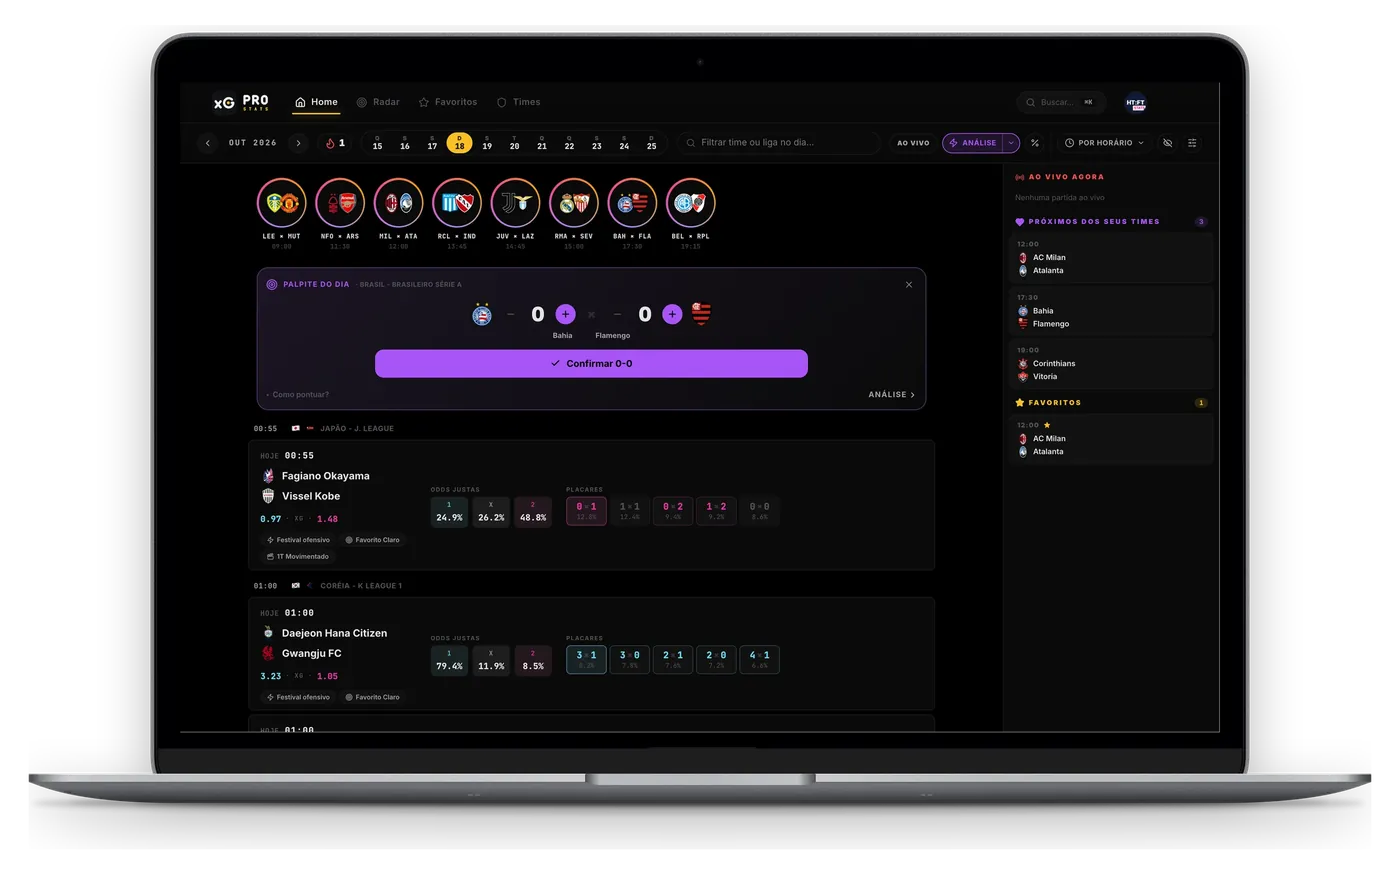This screenshot has height=875, width=1400.
Task: Open the Favoritos tab
Action: pyautogui.click(x=448, y=102)
